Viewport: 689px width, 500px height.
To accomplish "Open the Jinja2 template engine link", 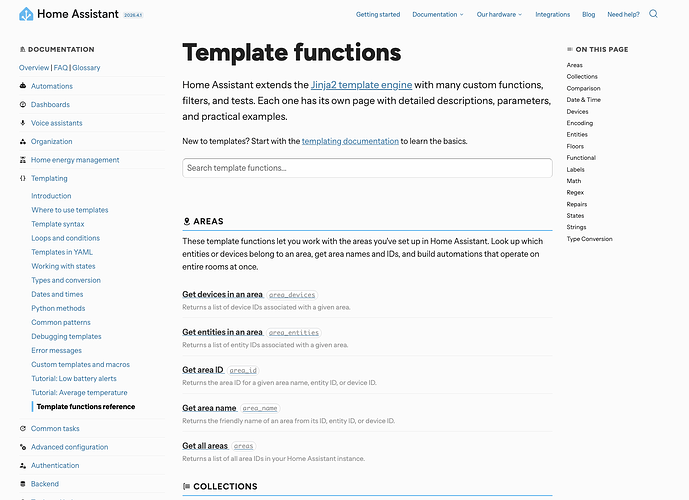I will (x=362, y=86).
